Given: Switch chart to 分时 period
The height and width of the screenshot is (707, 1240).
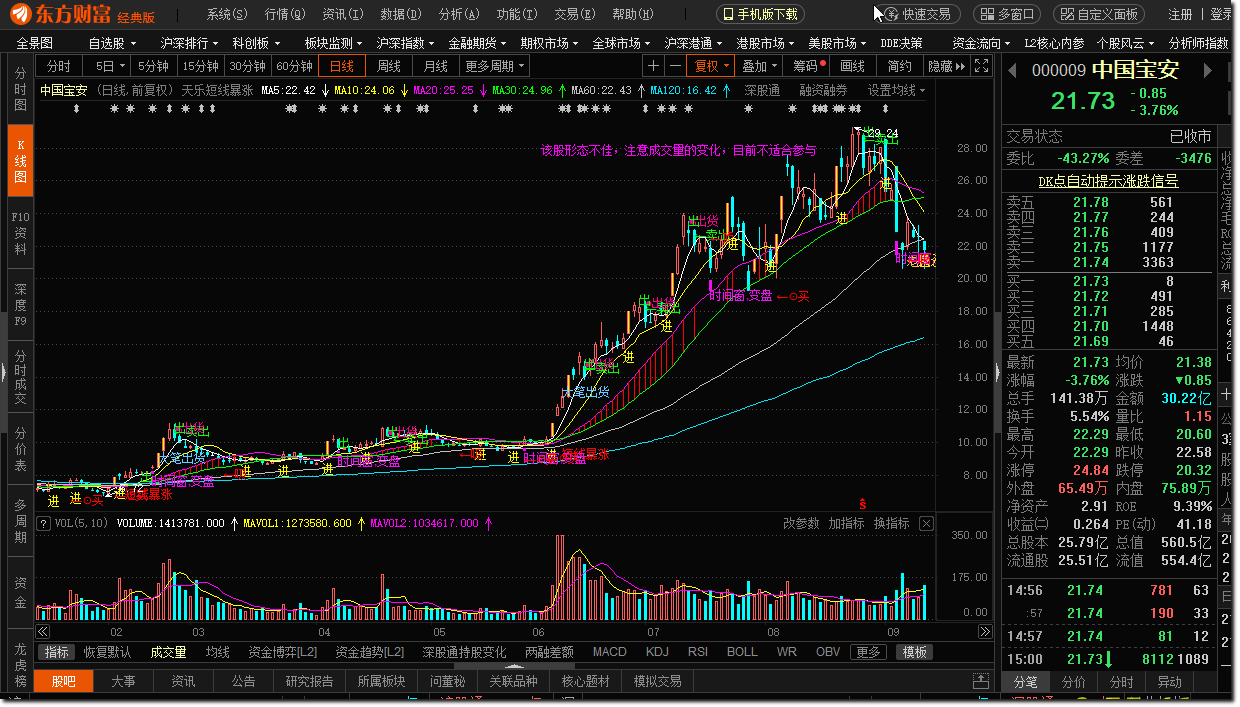Looking at the screenshot, I should click(x=59, y=66).
